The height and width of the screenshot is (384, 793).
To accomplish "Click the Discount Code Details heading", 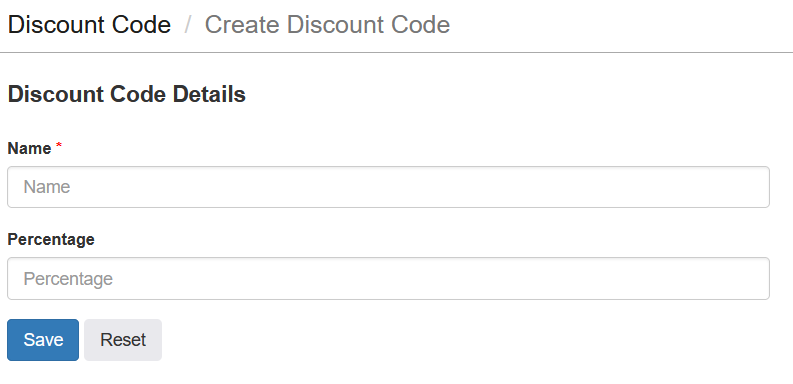I will coord(126,94).
